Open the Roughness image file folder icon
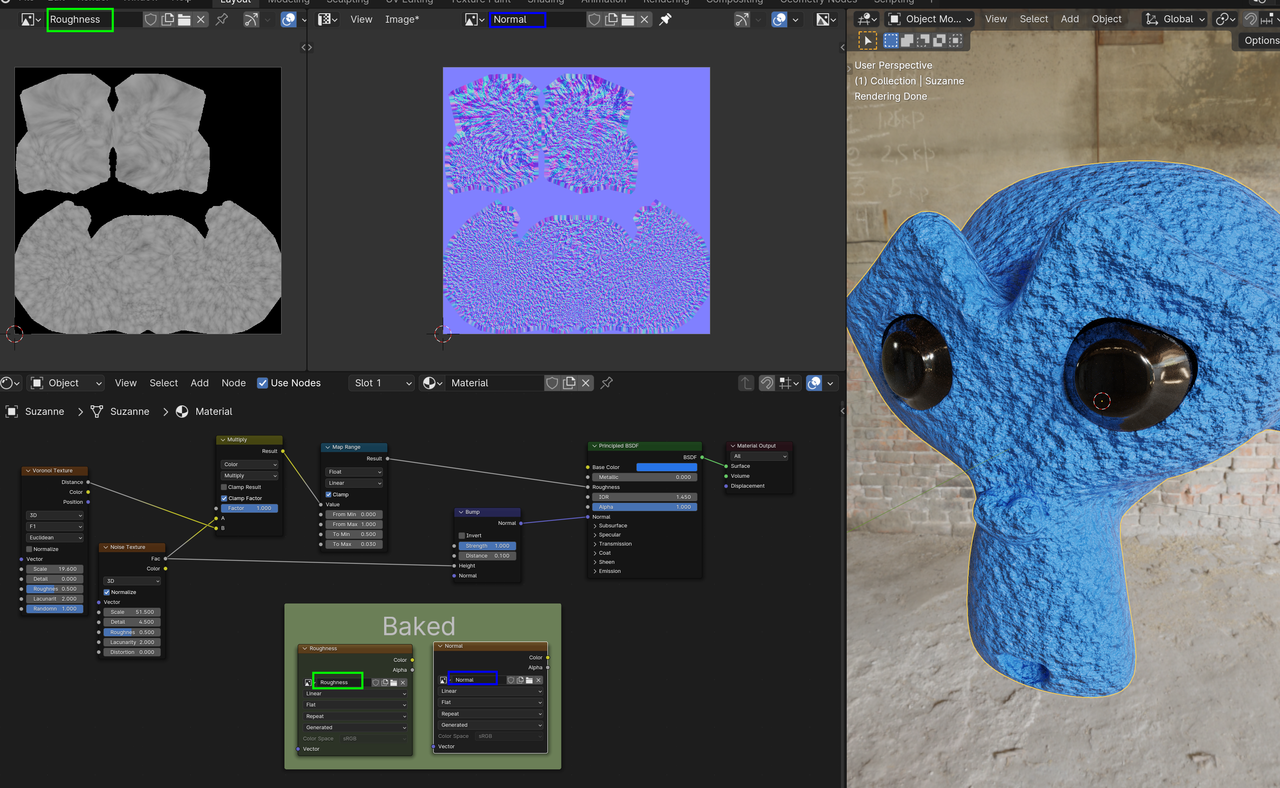This screenshot has height=788, width=1280. 184,19
